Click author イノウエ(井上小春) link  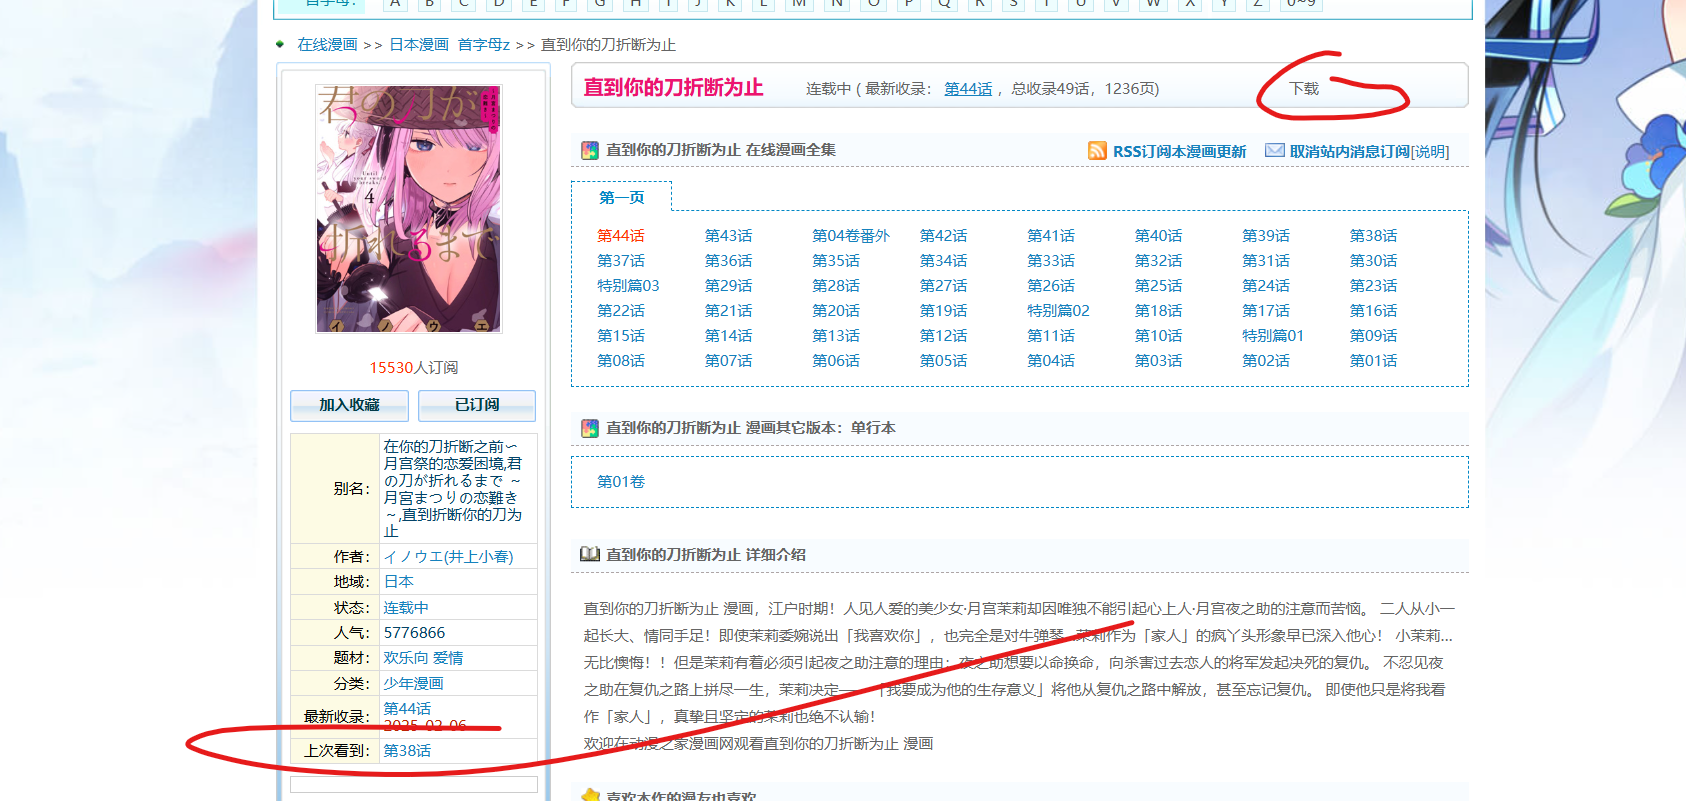click(448, 557)
